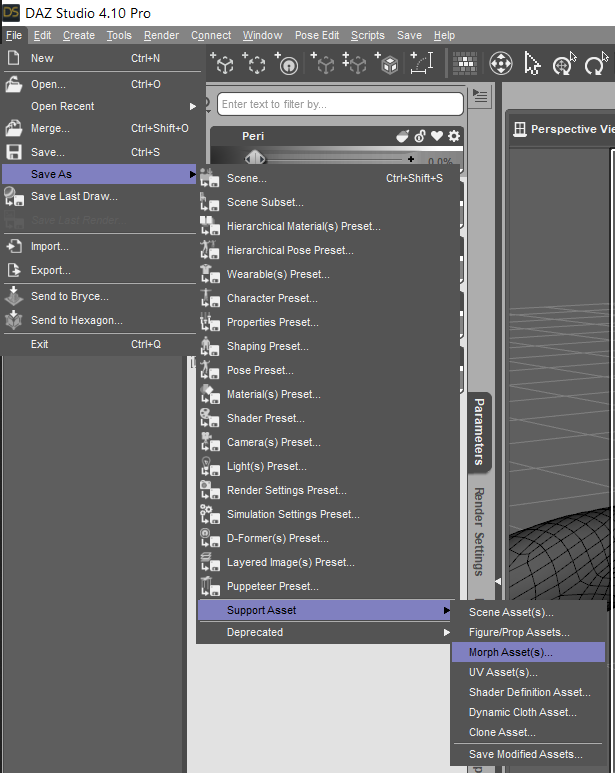Click the Simulation Settings Preset gears icon
The image size is (615, 773).
[209, 514]
